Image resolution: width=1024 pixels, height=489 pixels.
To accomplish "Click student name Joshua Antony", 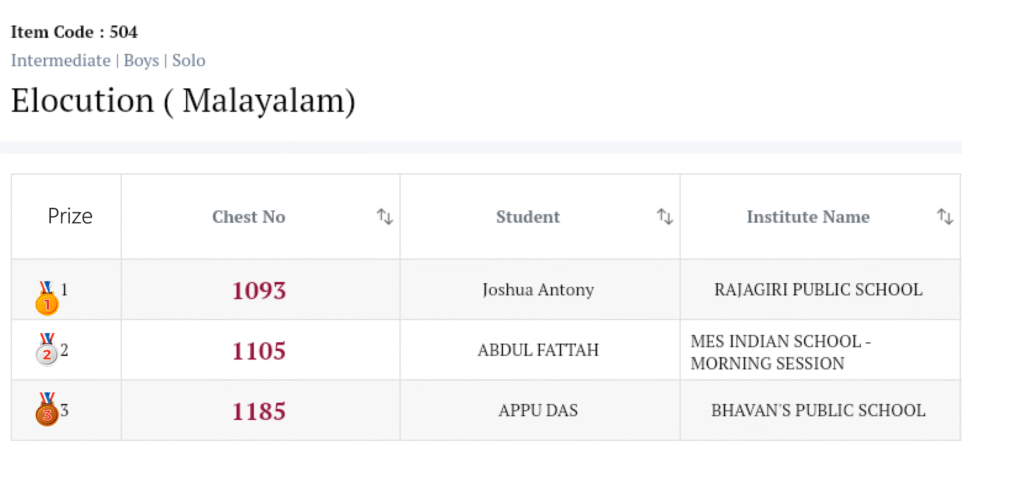I will pos(538,290).
